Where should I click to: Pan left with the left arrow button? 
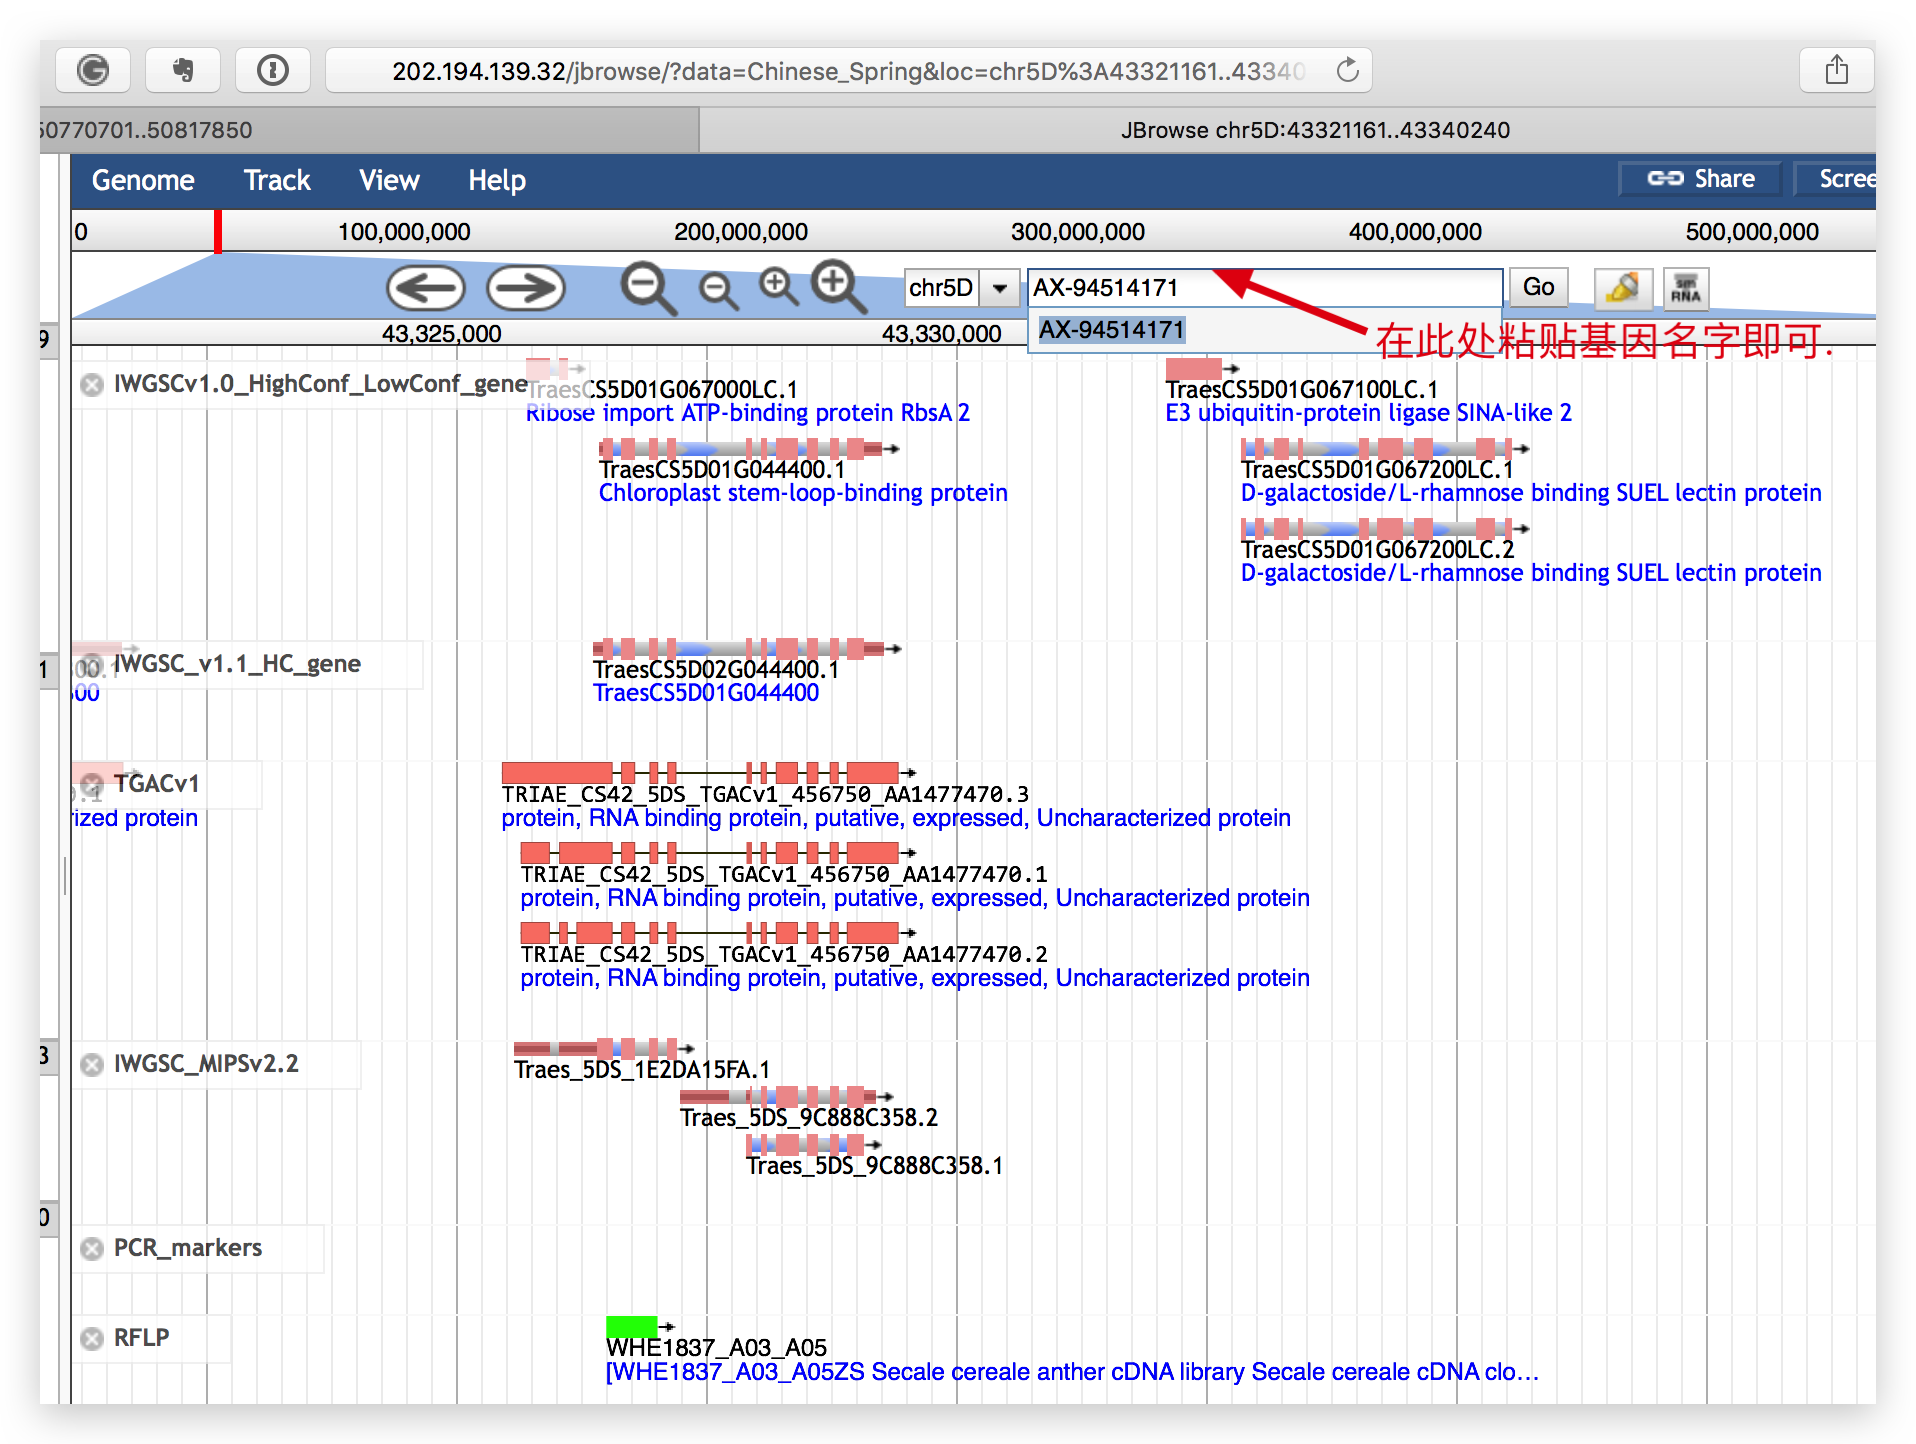[x=426, y=289]
